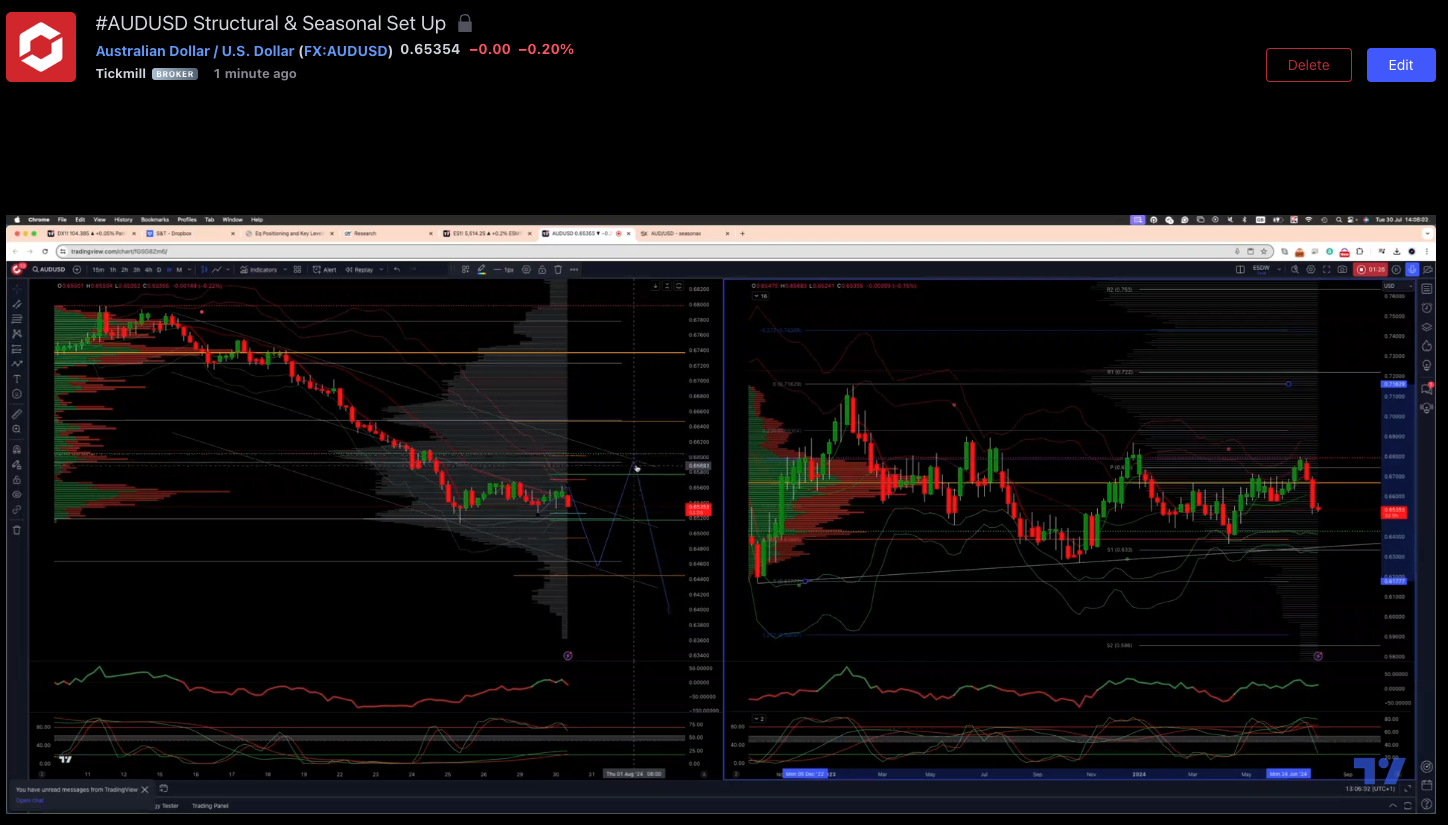The image size is (1448, 825).
Task: Click the Alert button in chart toolbar
Action: 325,269
